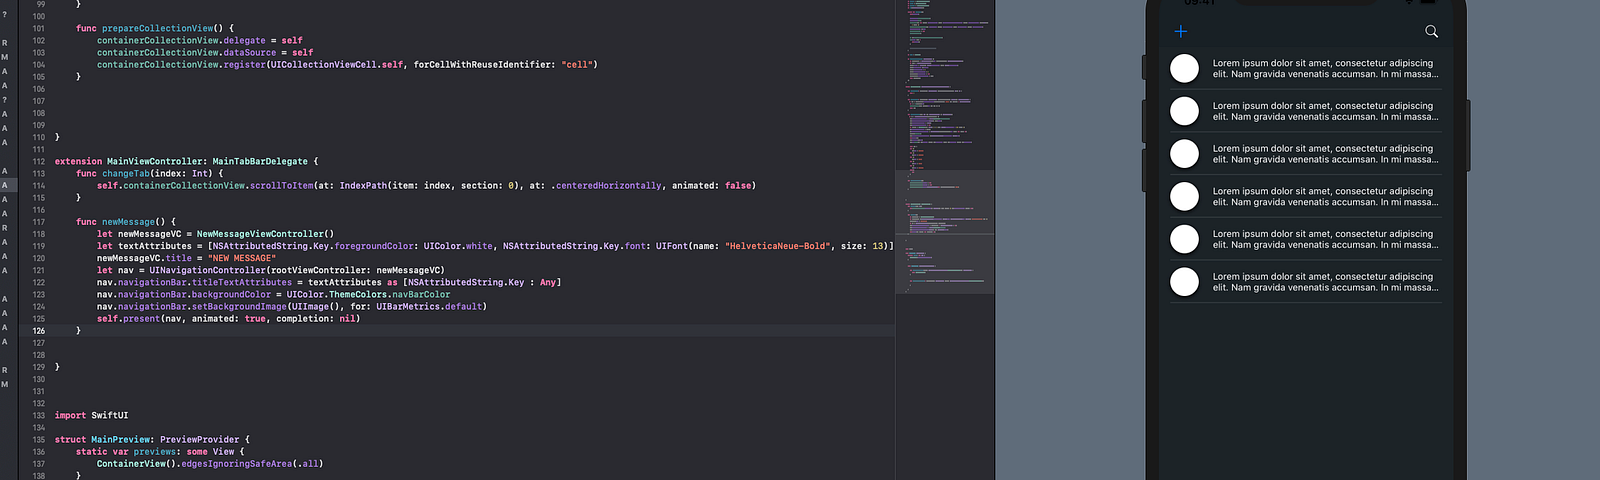The height and width of the screenshot is (480, 1600).
Task: Click 'let nav = UINavigationController' line
Action: [271, 270]
